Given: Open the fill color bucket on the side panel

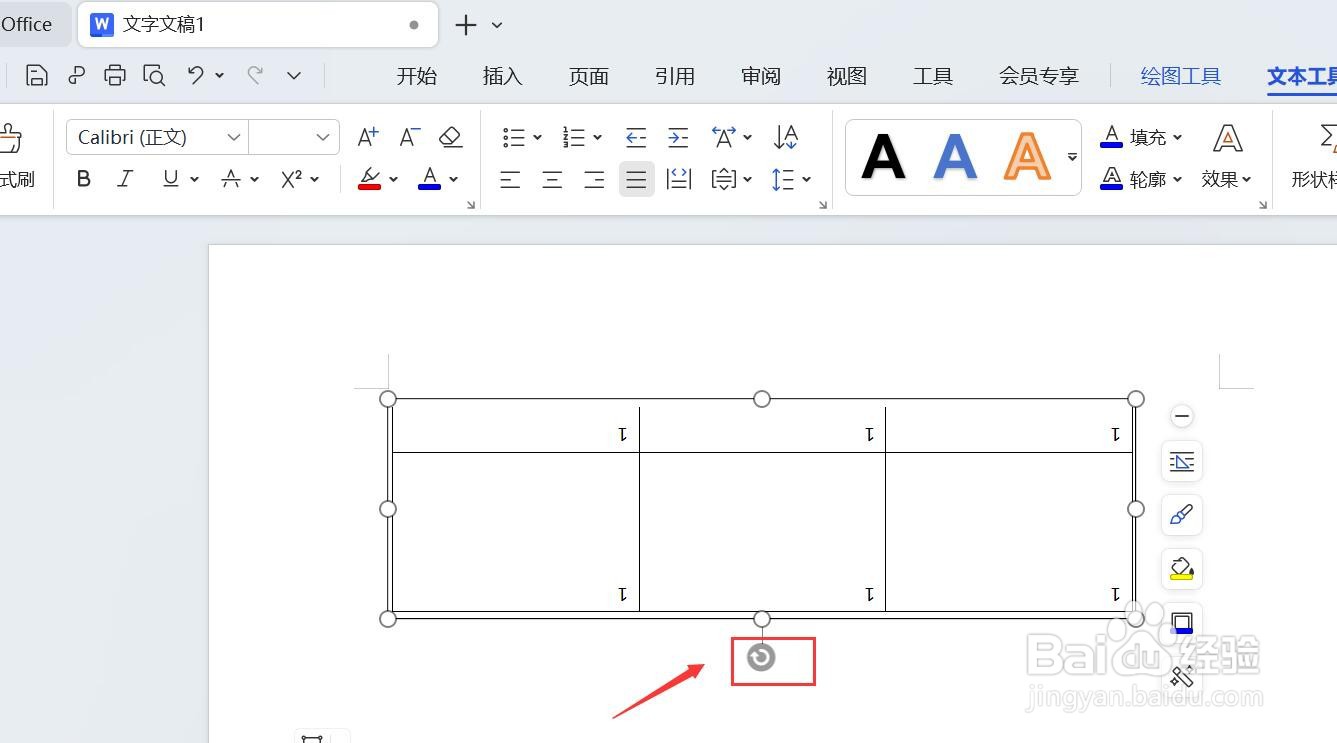Looking at the screenshot, I should pyautogui.click(x=1181, y=569).
